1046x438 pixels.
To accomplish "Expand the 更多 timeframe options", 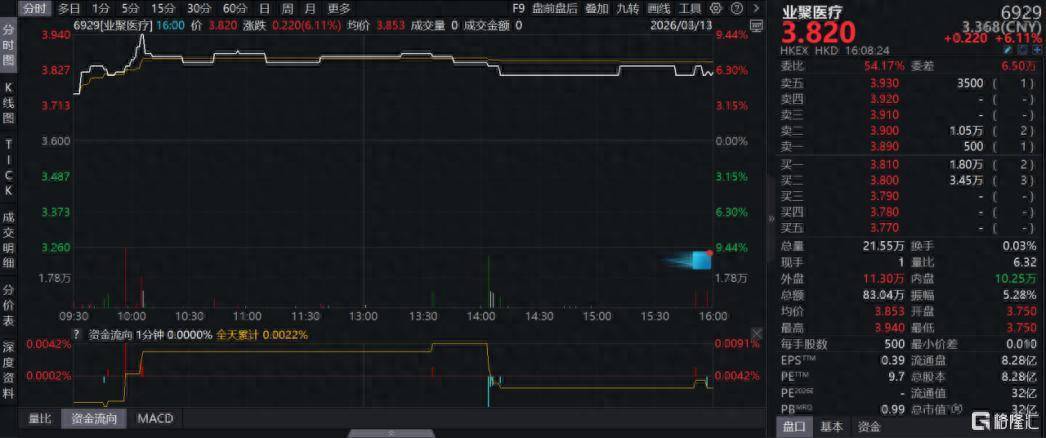I will pyautogui.click(x=339, y=7).
